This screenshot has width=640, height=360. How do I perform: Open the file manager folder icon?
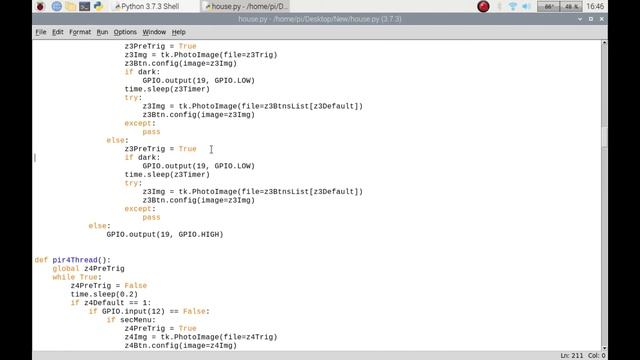pyautogui.click(x=70, y=6)
